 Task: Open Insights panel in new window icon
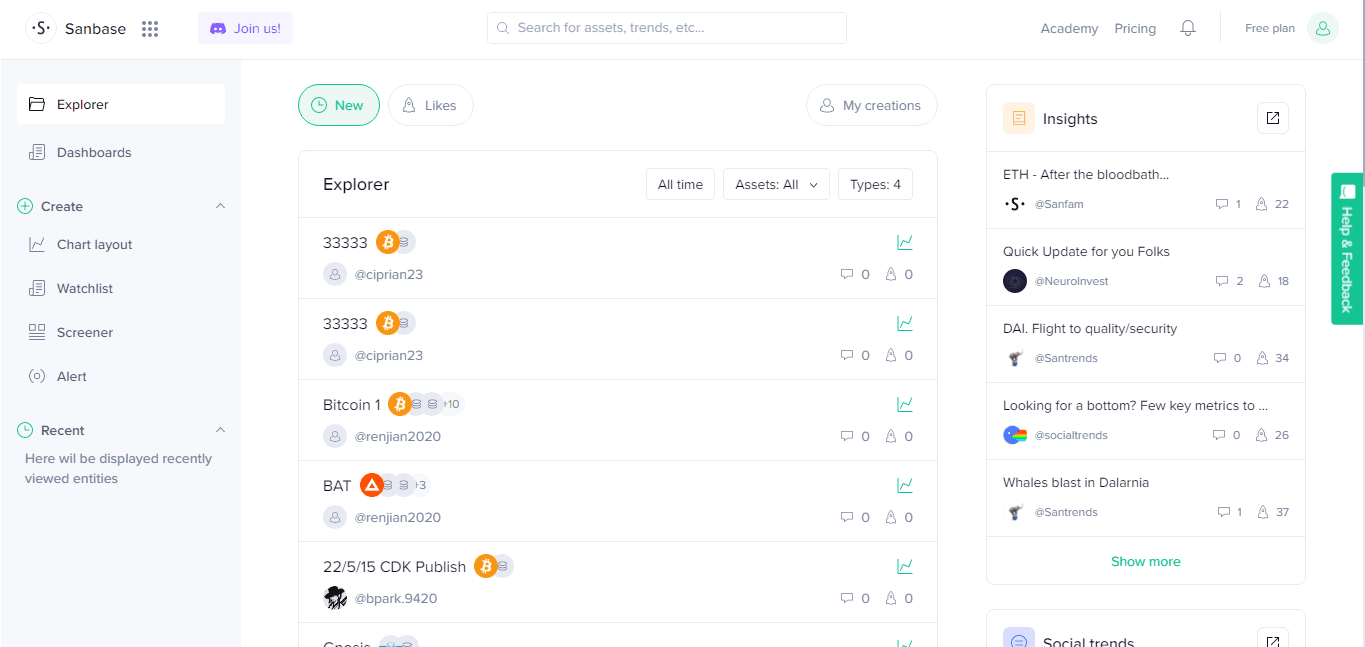pos(1272,118)
